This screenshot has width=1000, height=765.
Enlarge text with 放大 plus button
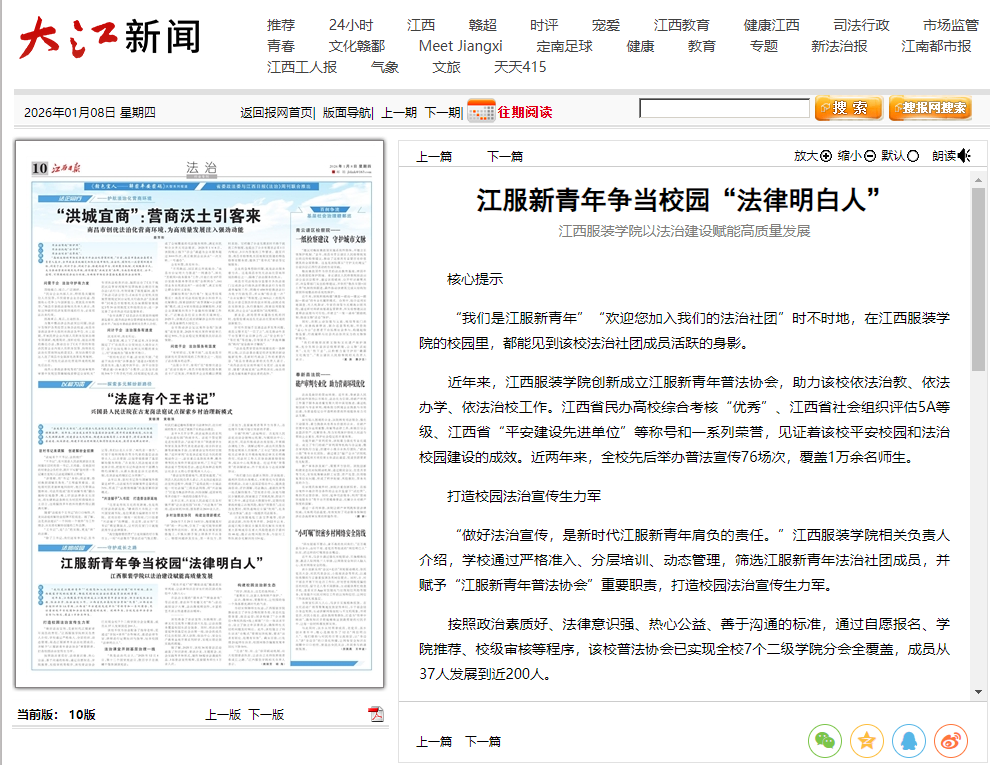(826, 156)
